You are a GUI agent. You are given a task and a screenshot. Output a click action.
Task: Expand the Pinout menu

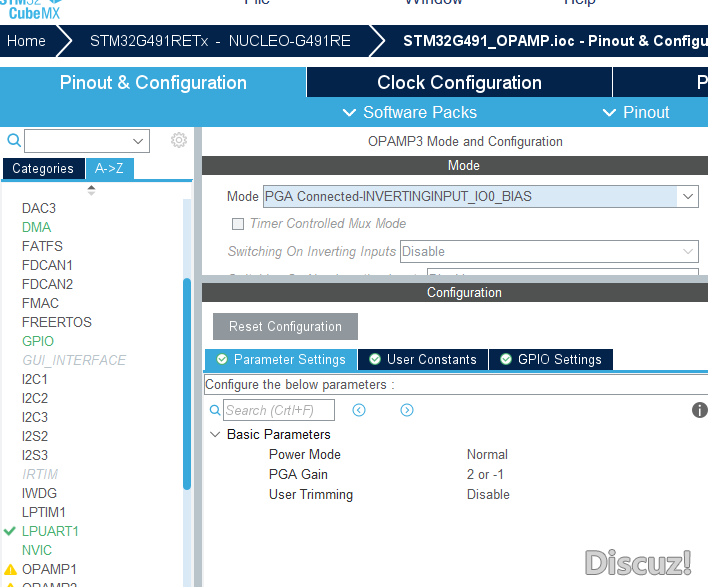(636, 112)
